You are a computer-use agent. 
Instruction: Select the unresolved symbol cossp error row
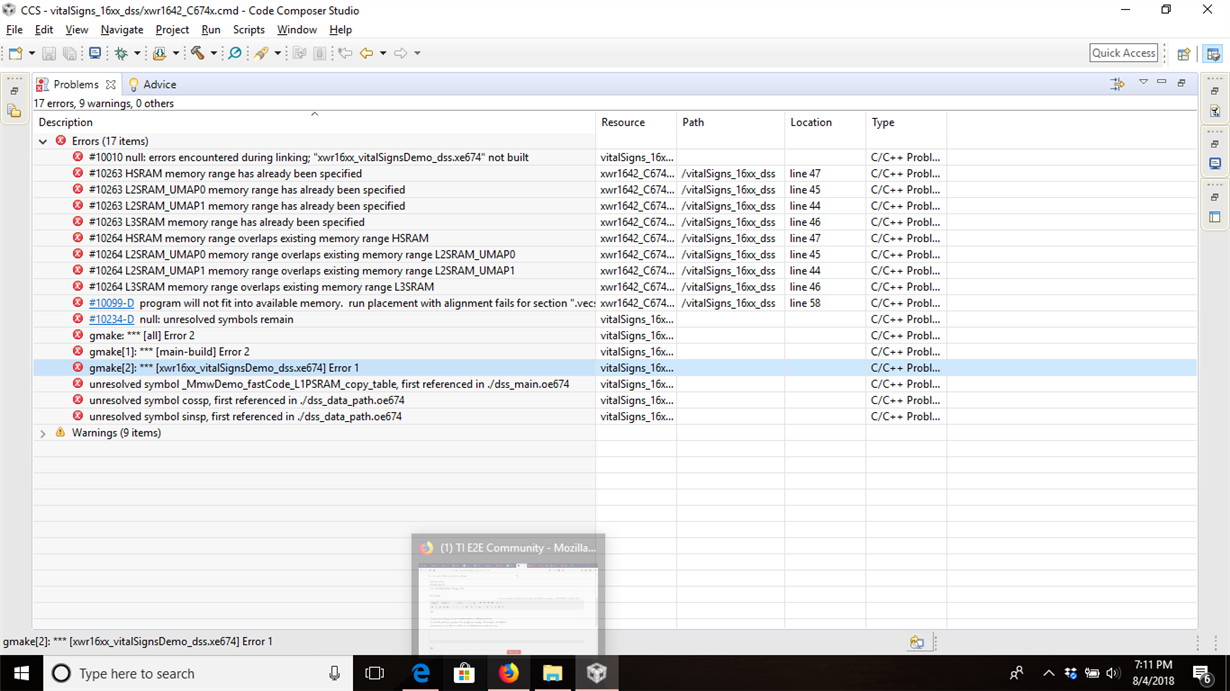614,401
